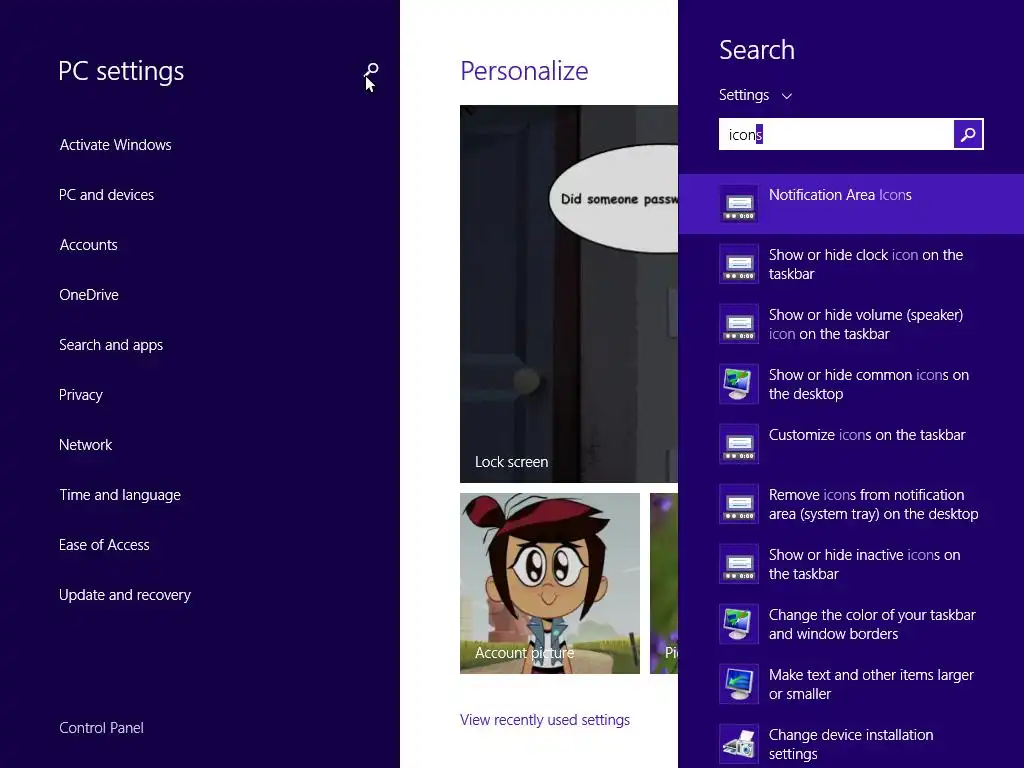The width and height of the screenshot is (1024, 768).
Task: Open Show or hide common icons on the desktop
Action: click(x=851, y=384)
